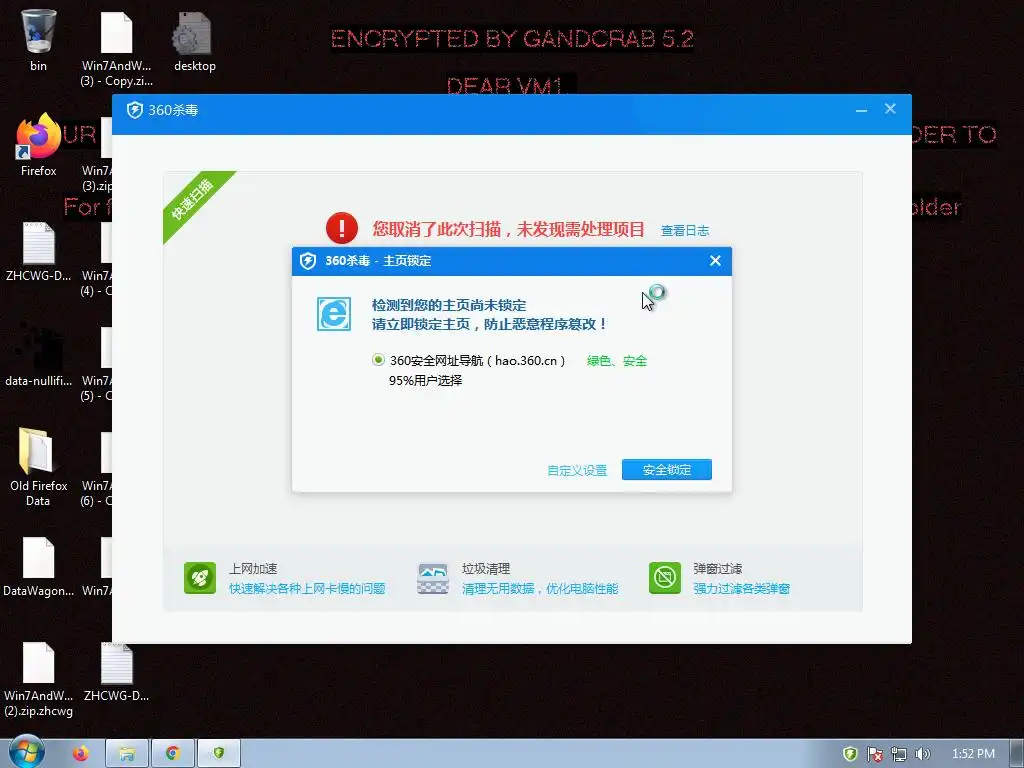Close the 360杀毒 main window

[890, 109]
